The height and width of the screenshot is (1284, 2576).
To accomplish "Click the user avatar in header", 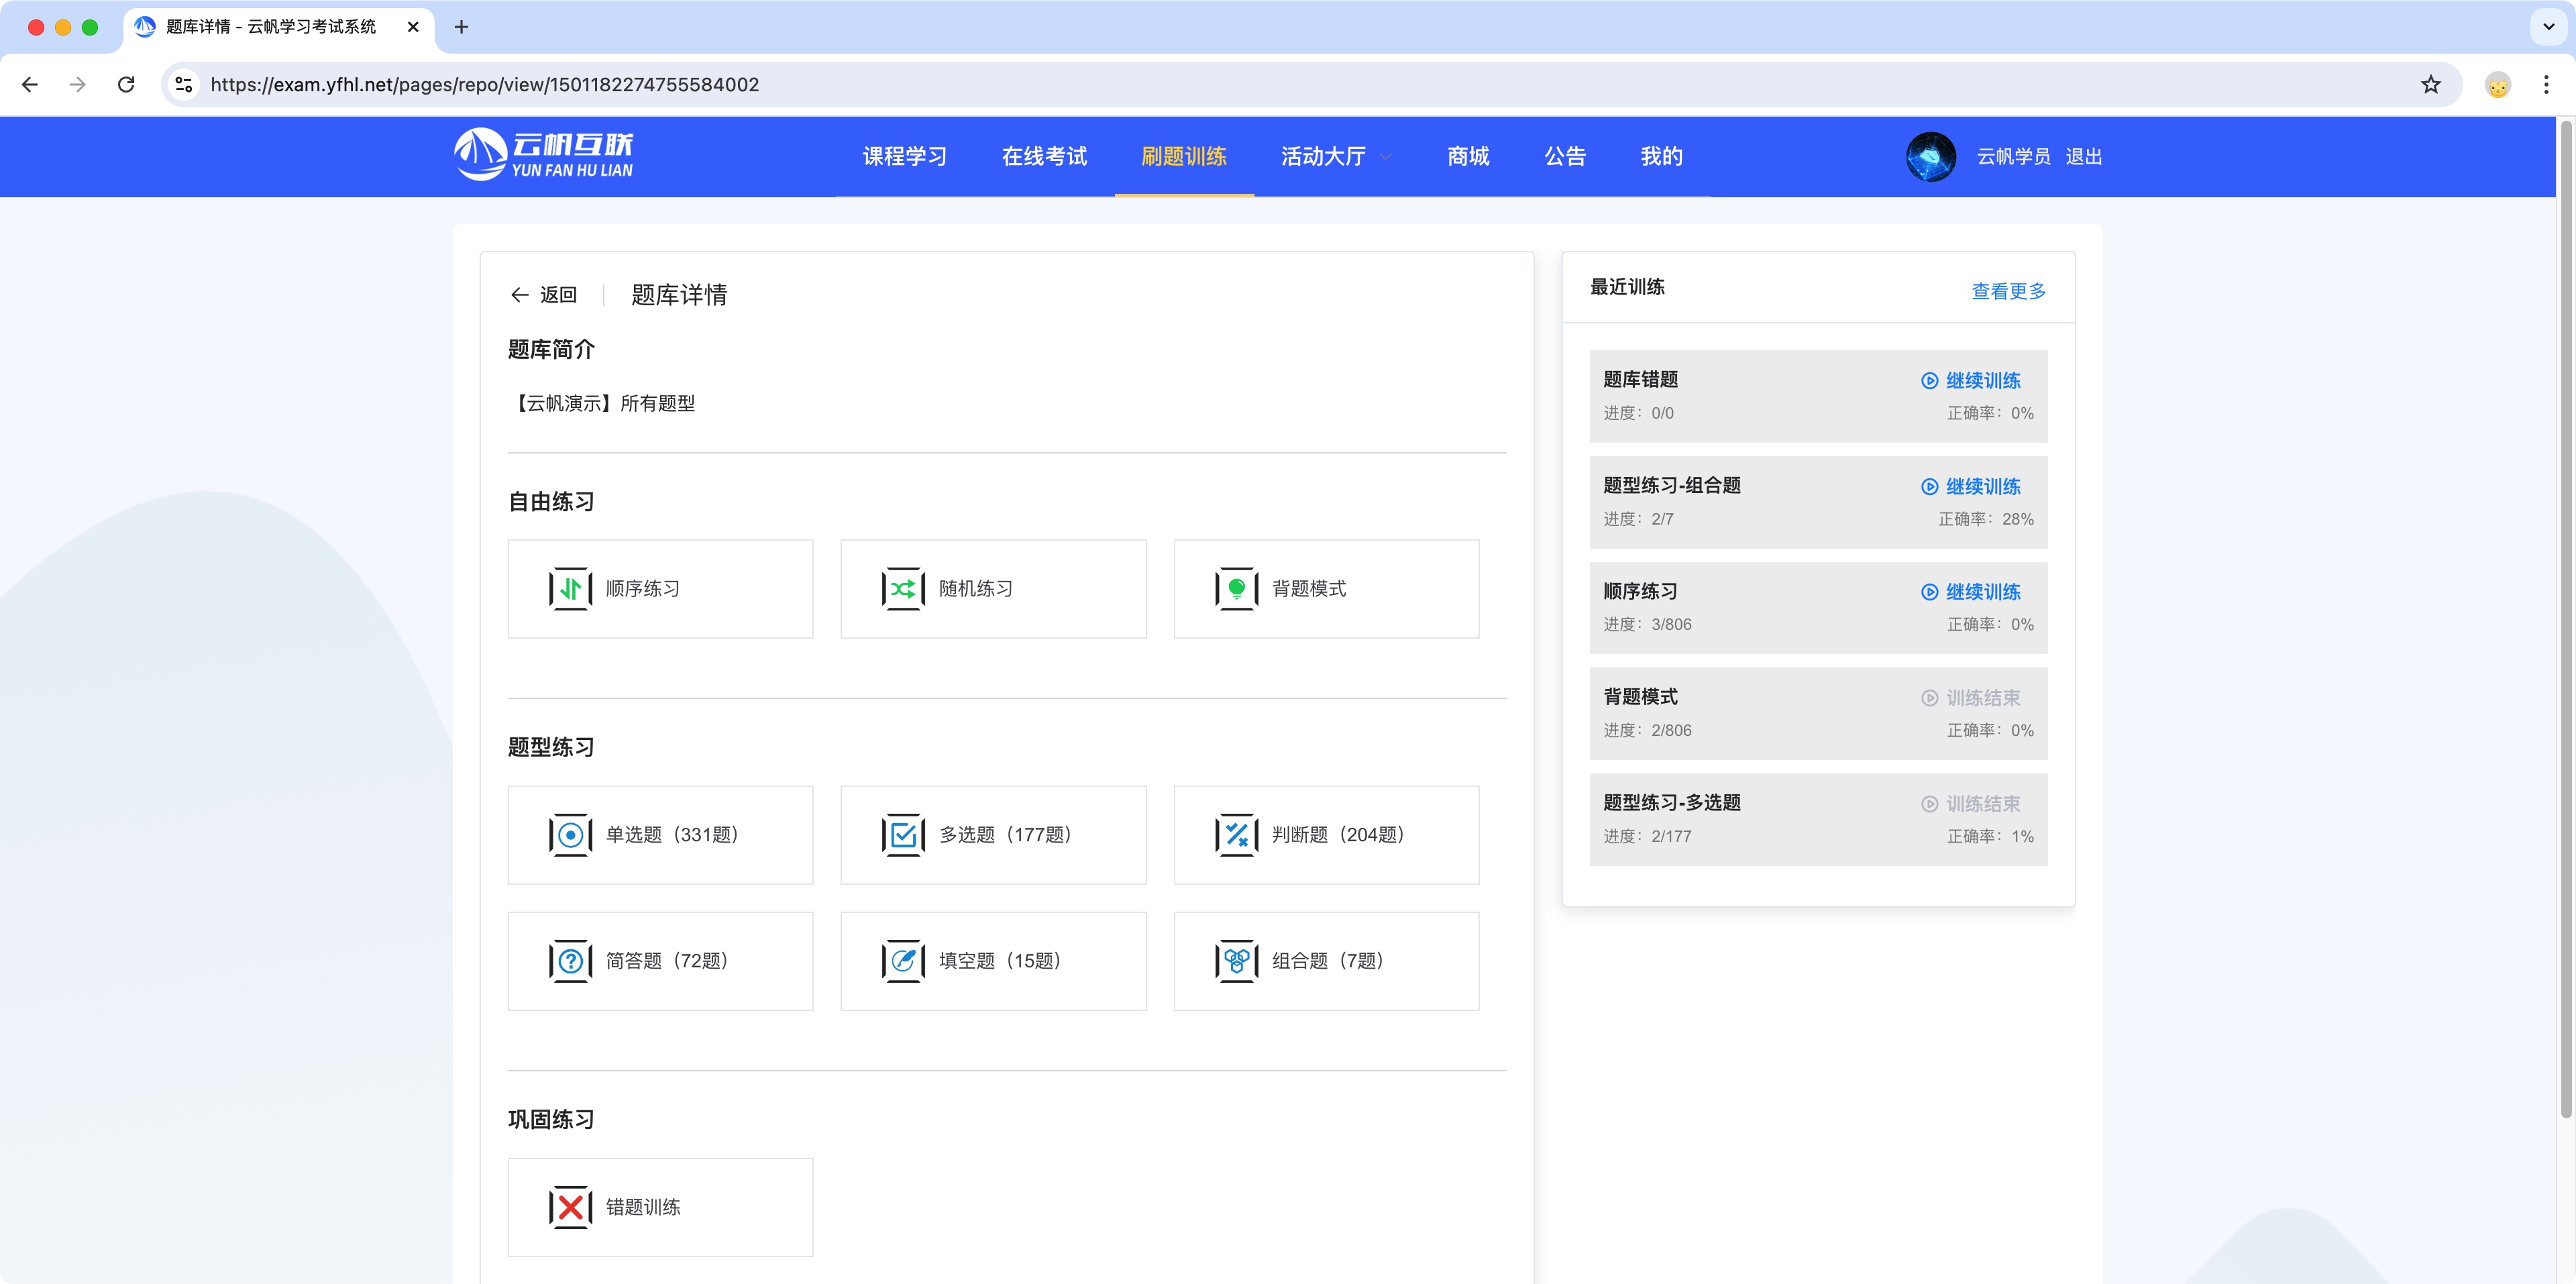I will click(1930, 156).
